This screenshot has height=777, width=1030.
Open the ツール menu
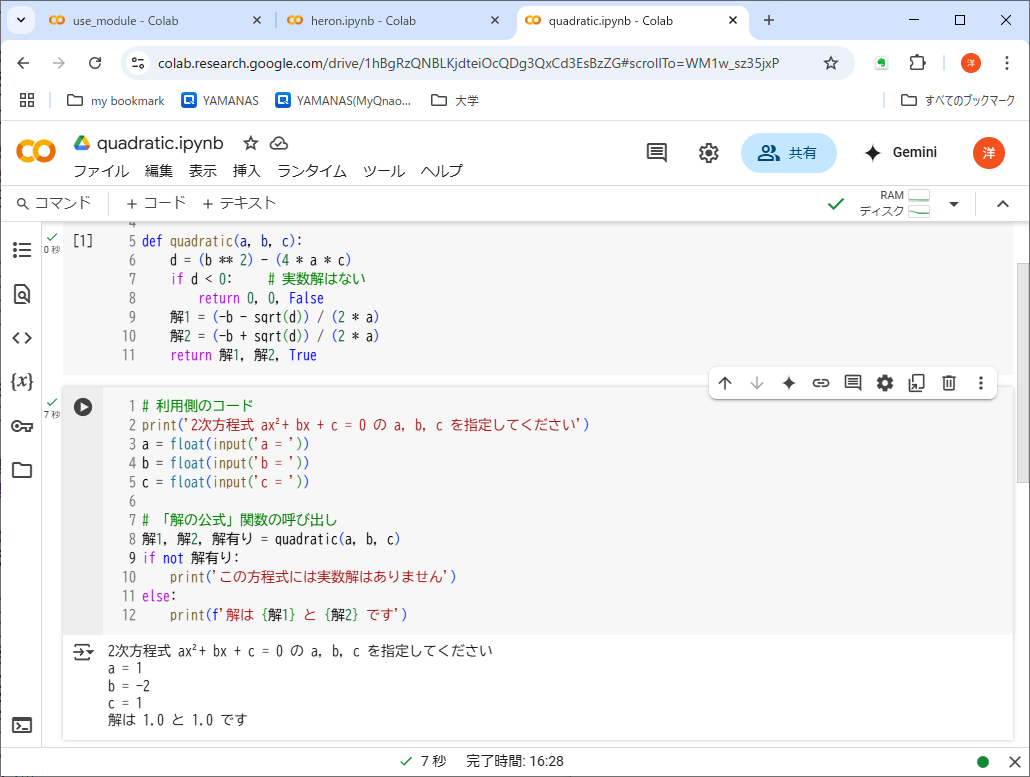tap(384, 171)
